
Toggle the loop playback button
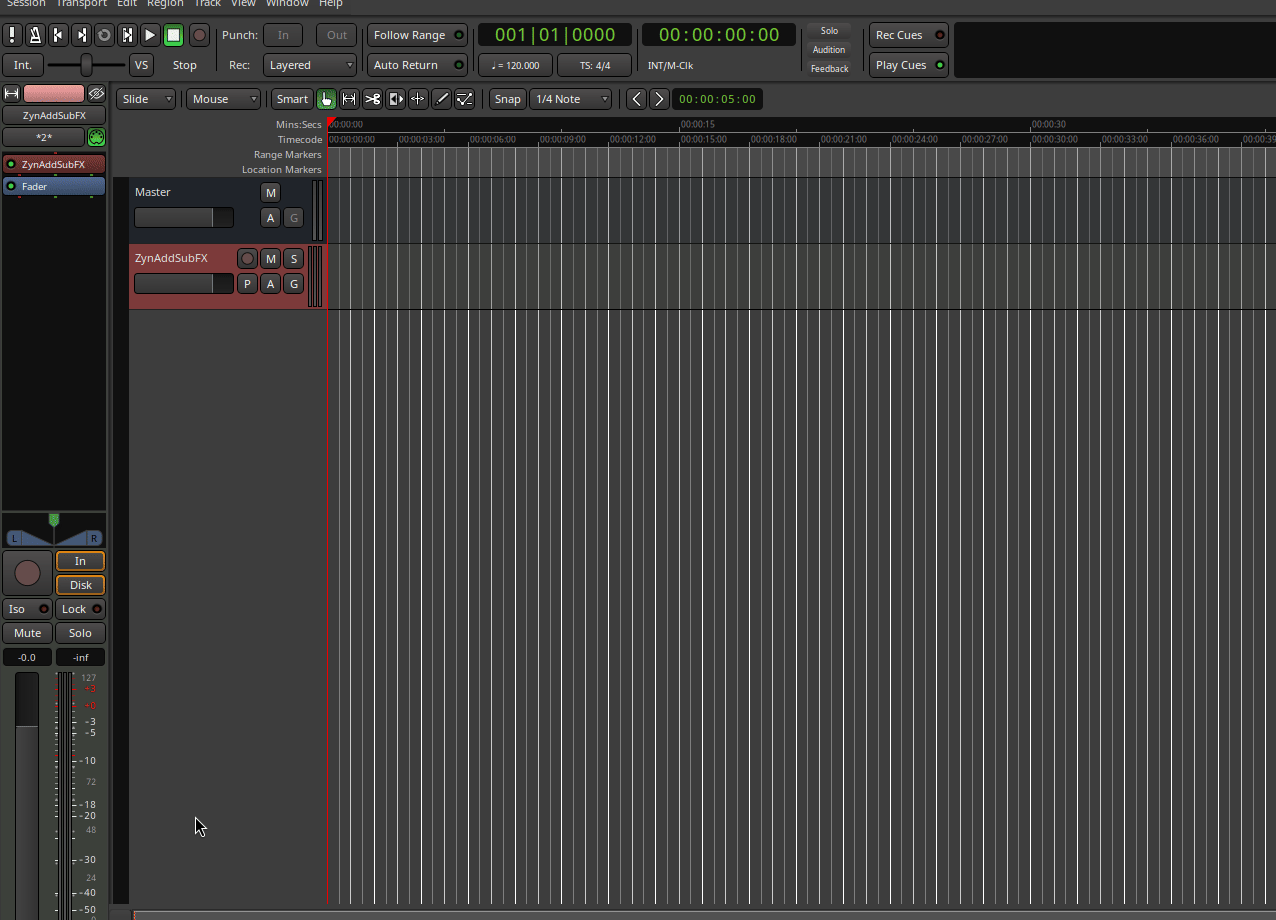coord(104,35)
